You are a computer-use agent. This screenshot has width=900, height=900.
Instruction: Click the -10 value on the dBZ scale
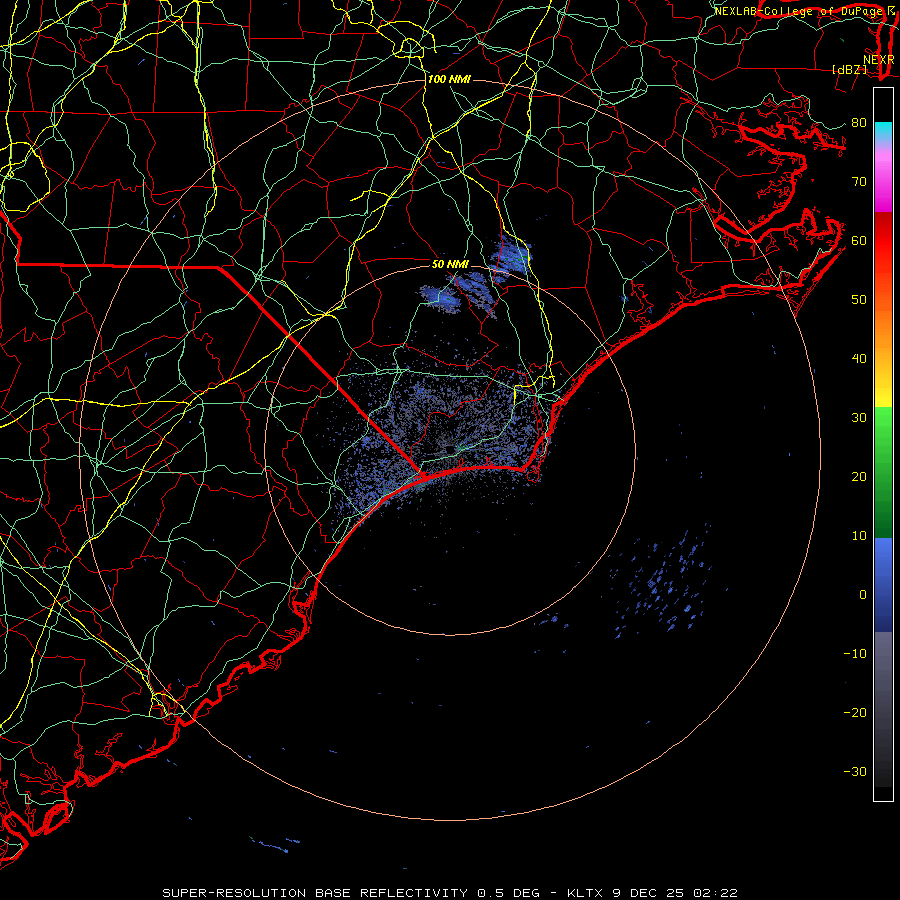pyautogui.click(x=855, y=654)
